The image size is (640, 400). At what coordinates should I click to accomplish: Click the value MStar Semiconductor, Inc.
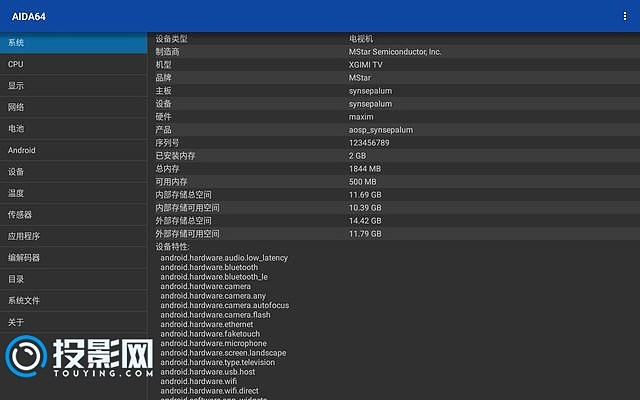point(395,52)
